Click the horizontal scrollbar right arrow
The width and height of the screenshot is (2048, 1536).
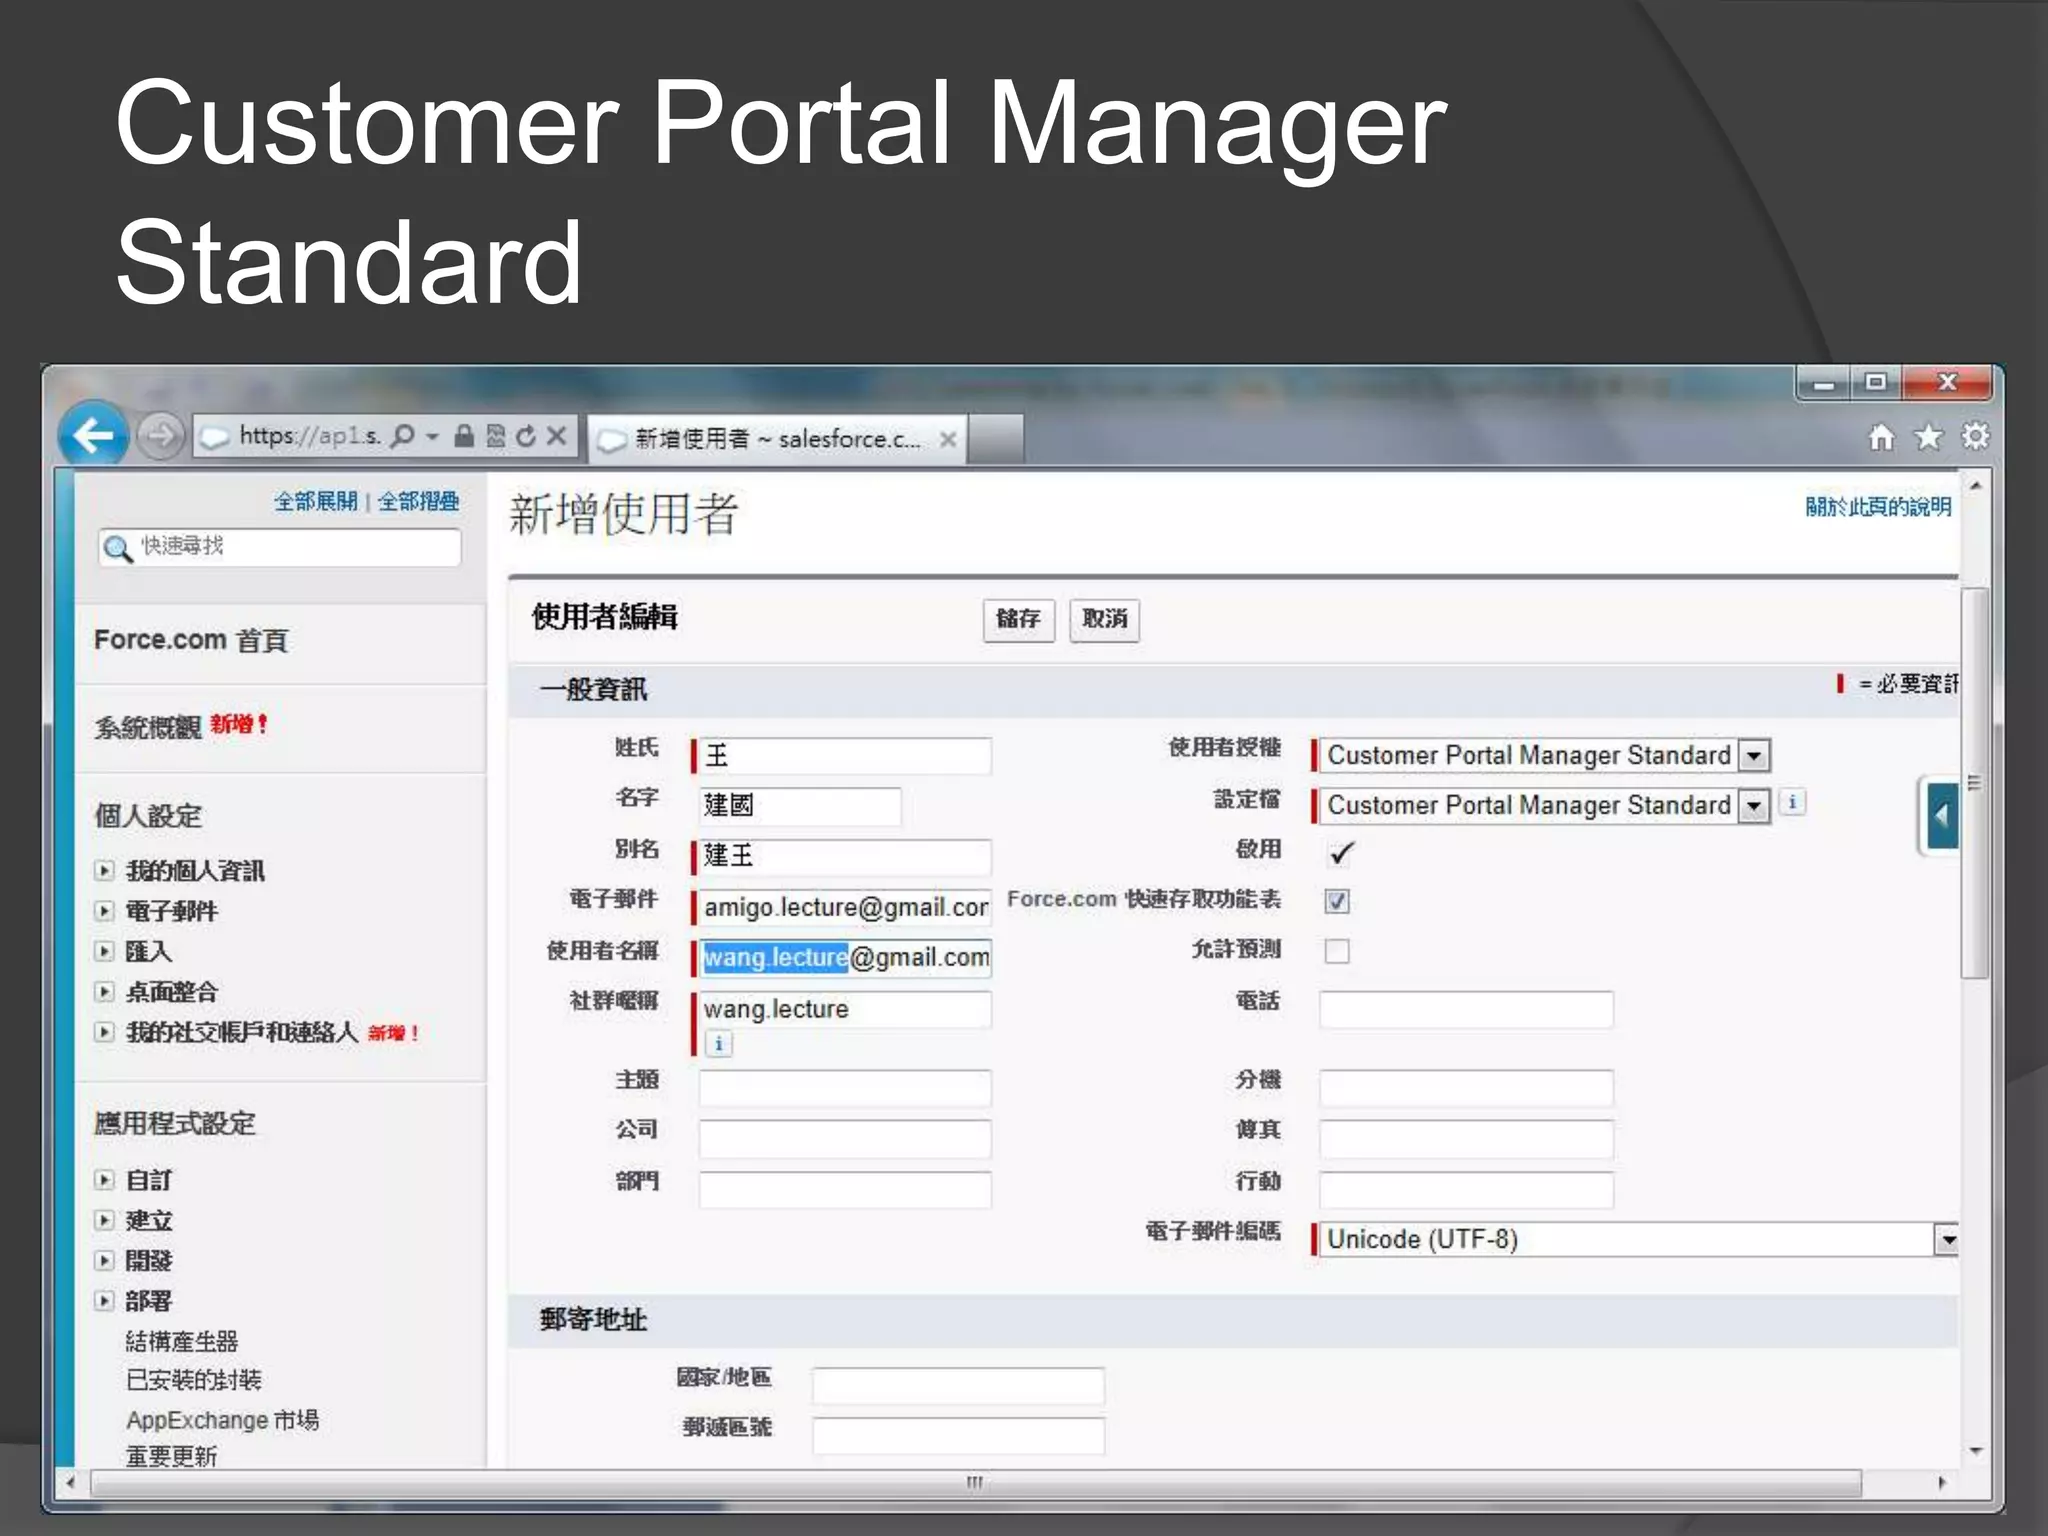point(1941,1482)
